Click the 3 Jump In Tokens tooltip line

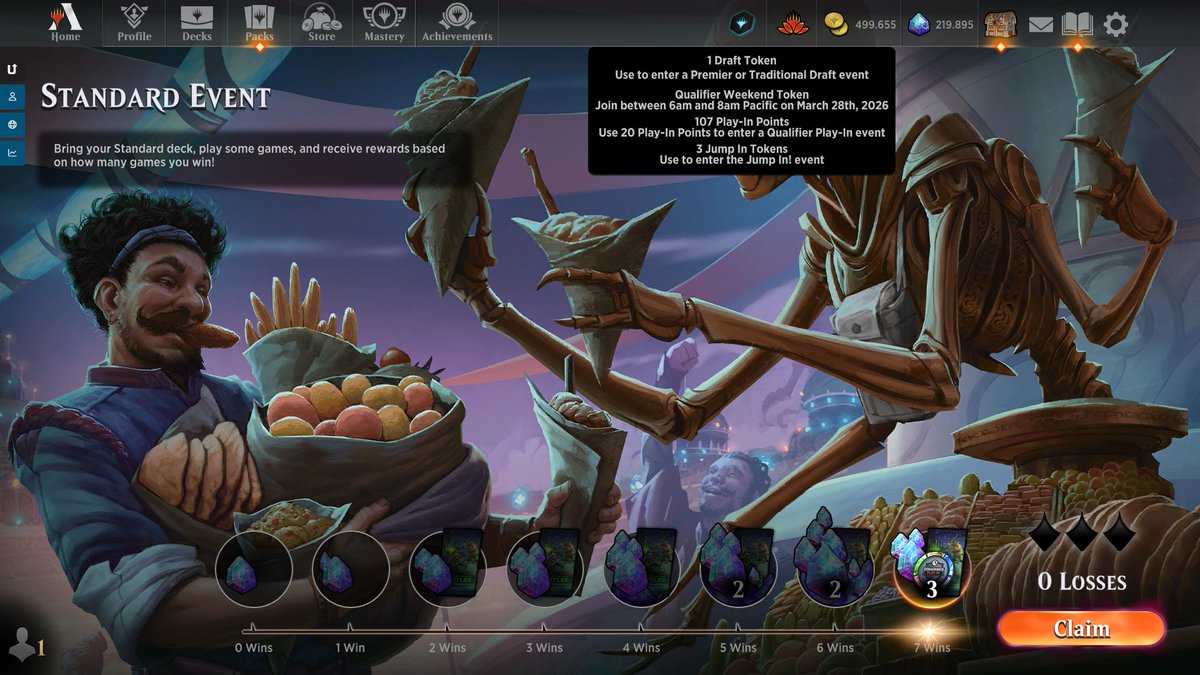[x=741, y=149]
